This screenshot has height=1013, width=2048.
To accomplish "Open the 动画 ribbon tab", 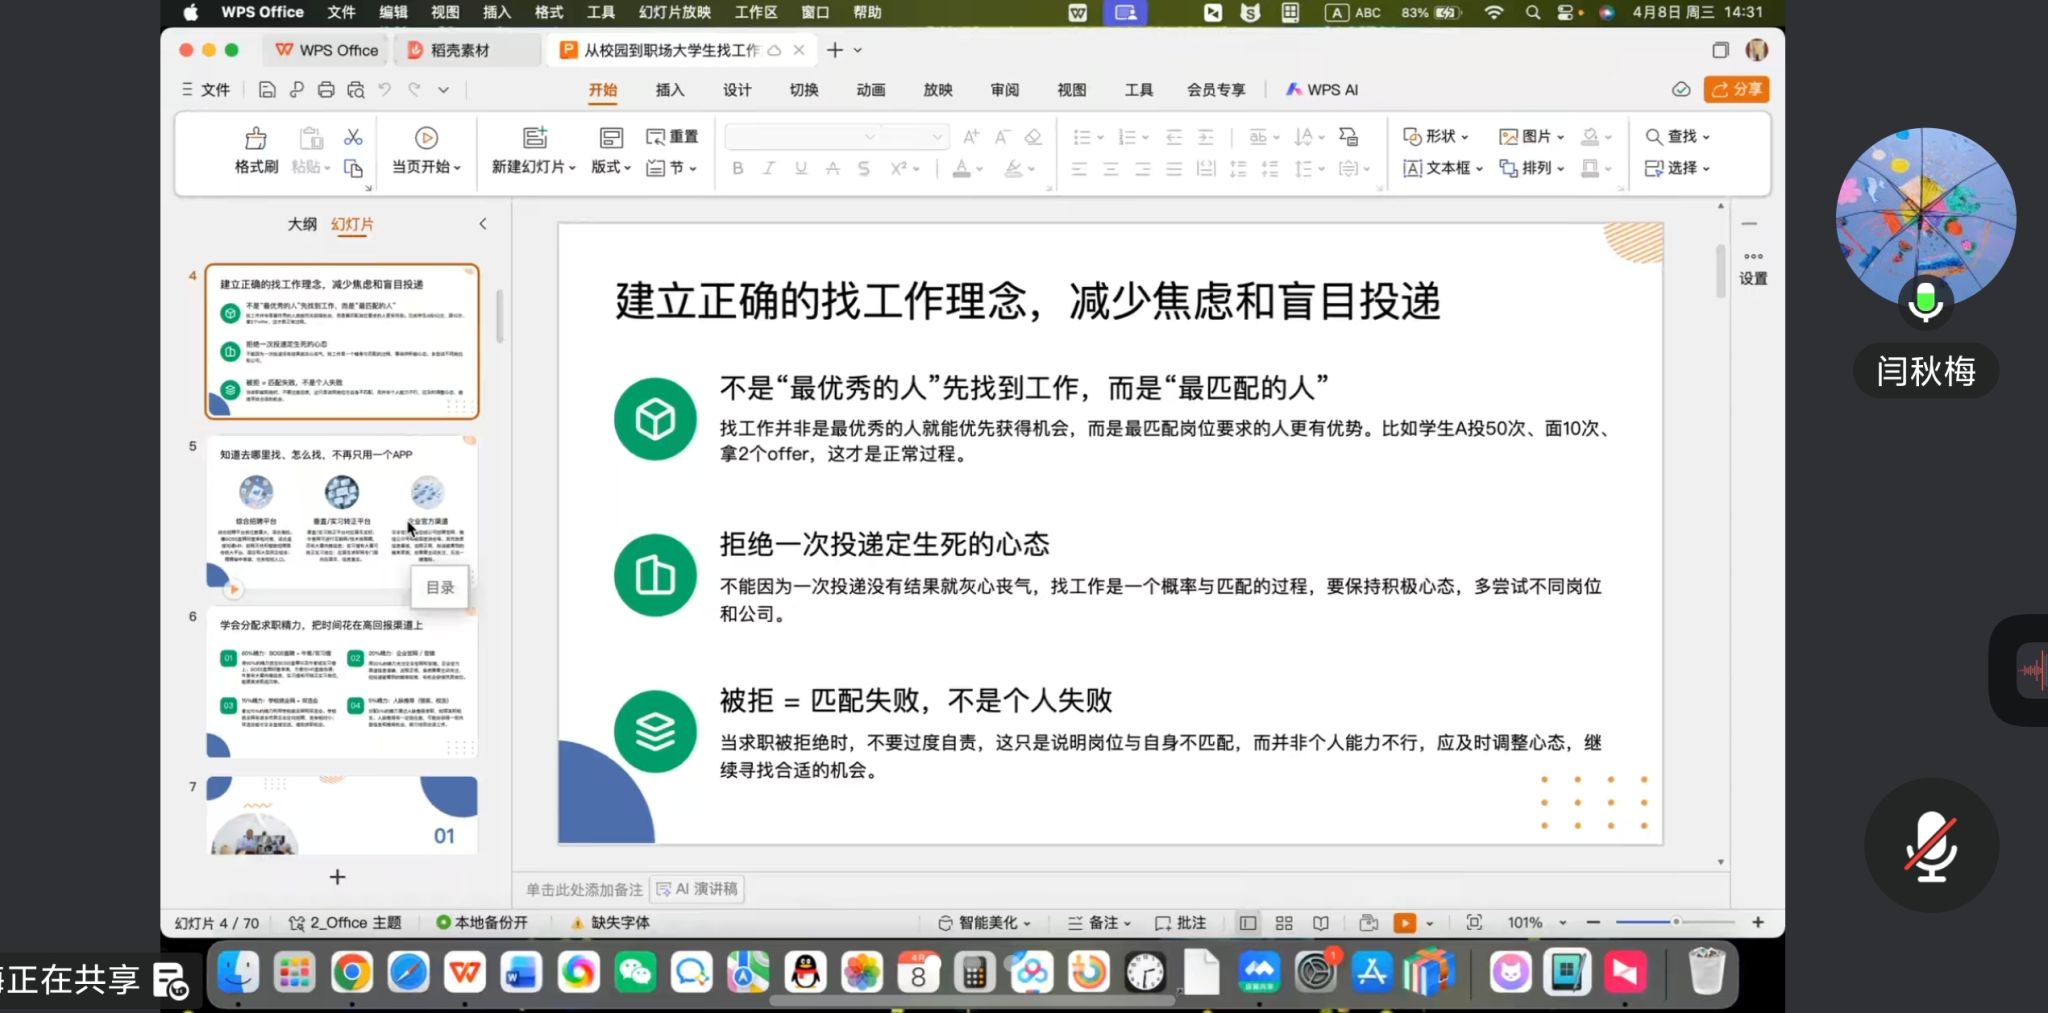I will 870,90.
